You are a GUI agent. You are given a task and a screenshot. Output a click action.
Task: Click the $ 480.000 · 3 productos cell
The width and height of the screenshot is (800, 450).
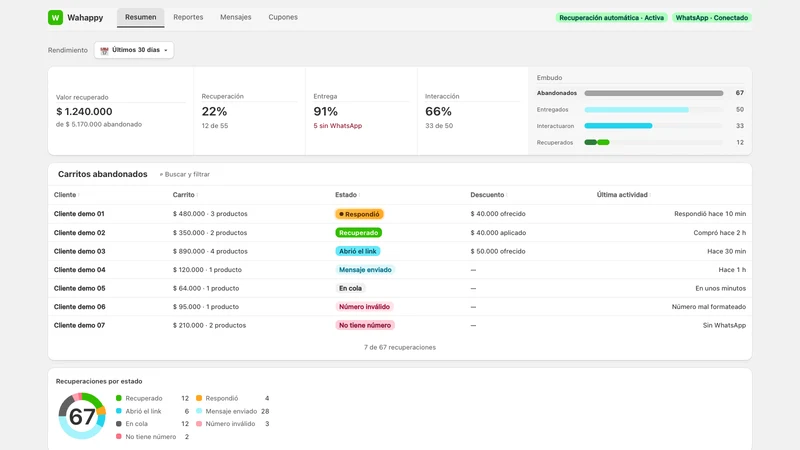click(x=210, y=214)
